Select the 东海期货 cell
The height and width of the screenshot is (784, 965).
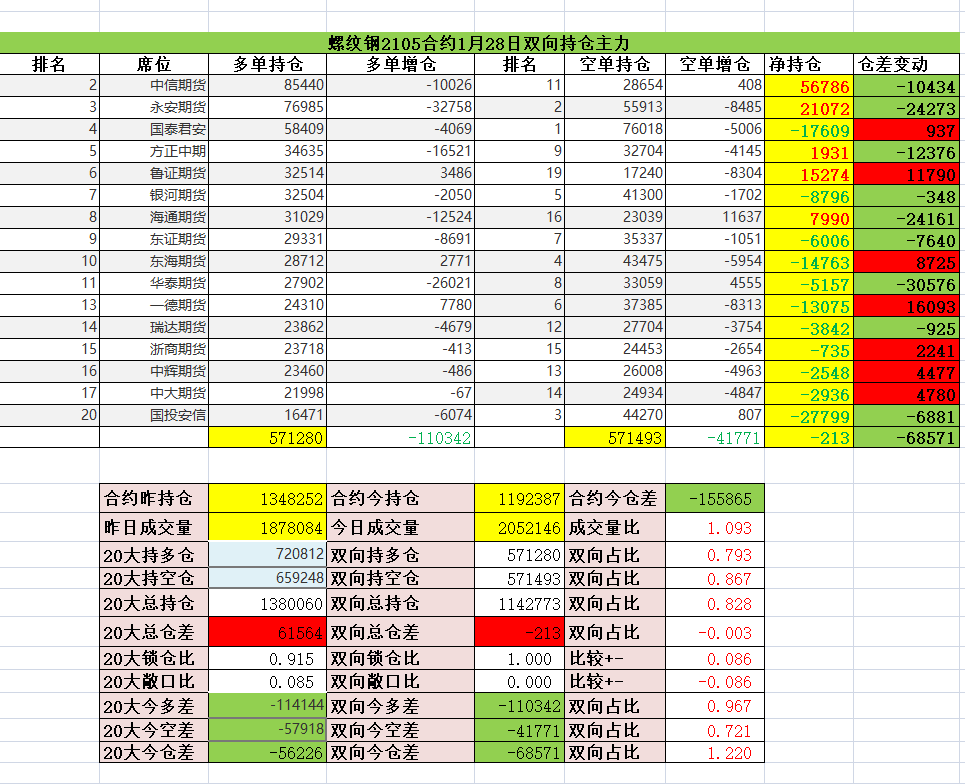coord(154,262)
